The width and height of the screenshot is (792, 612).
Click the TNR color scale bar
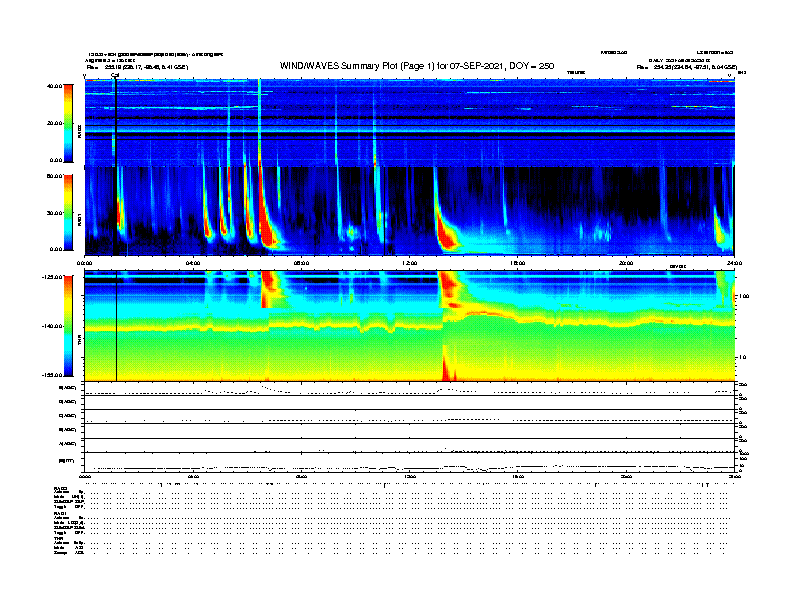coord(68,326)
